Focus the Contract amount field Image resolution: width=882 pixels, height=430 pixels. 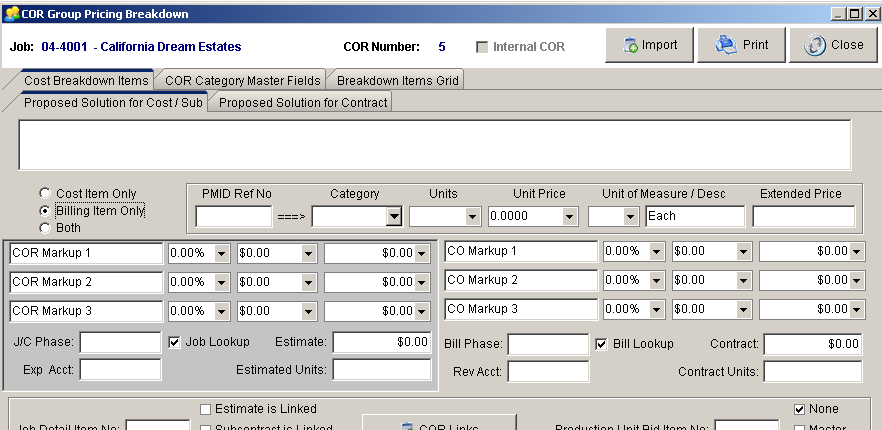813,344
